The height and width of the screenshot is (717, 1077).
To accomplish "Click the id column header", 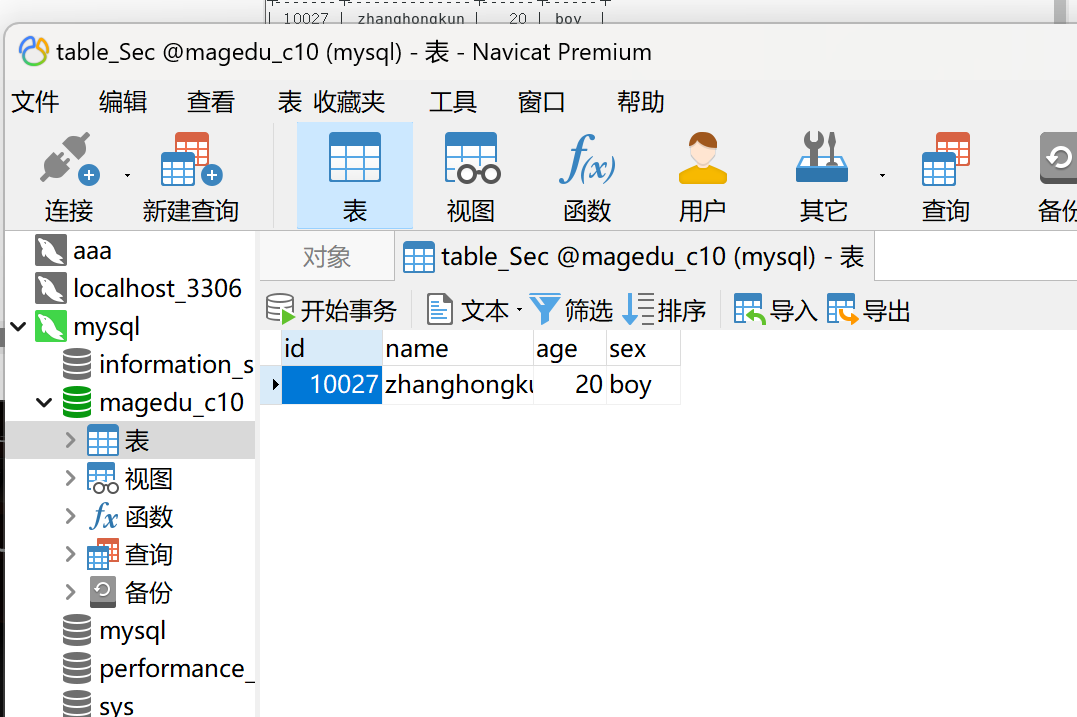I will (332, 348).
